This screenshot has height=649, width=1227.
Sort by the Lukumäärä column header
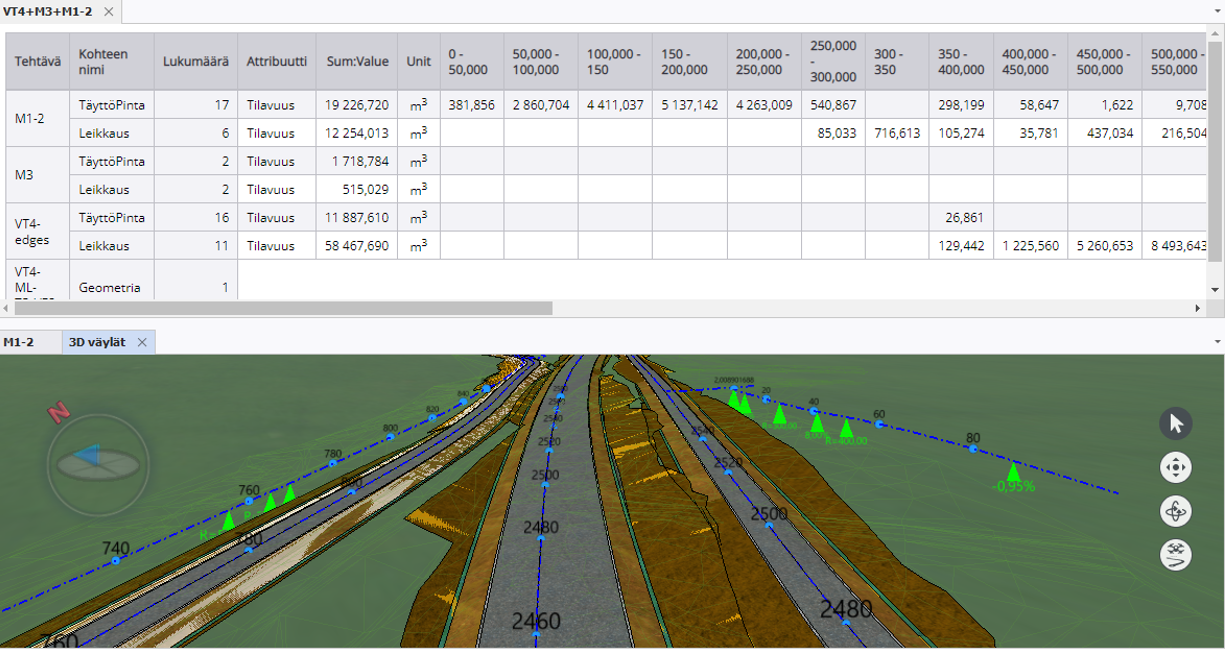pos(196,61)
